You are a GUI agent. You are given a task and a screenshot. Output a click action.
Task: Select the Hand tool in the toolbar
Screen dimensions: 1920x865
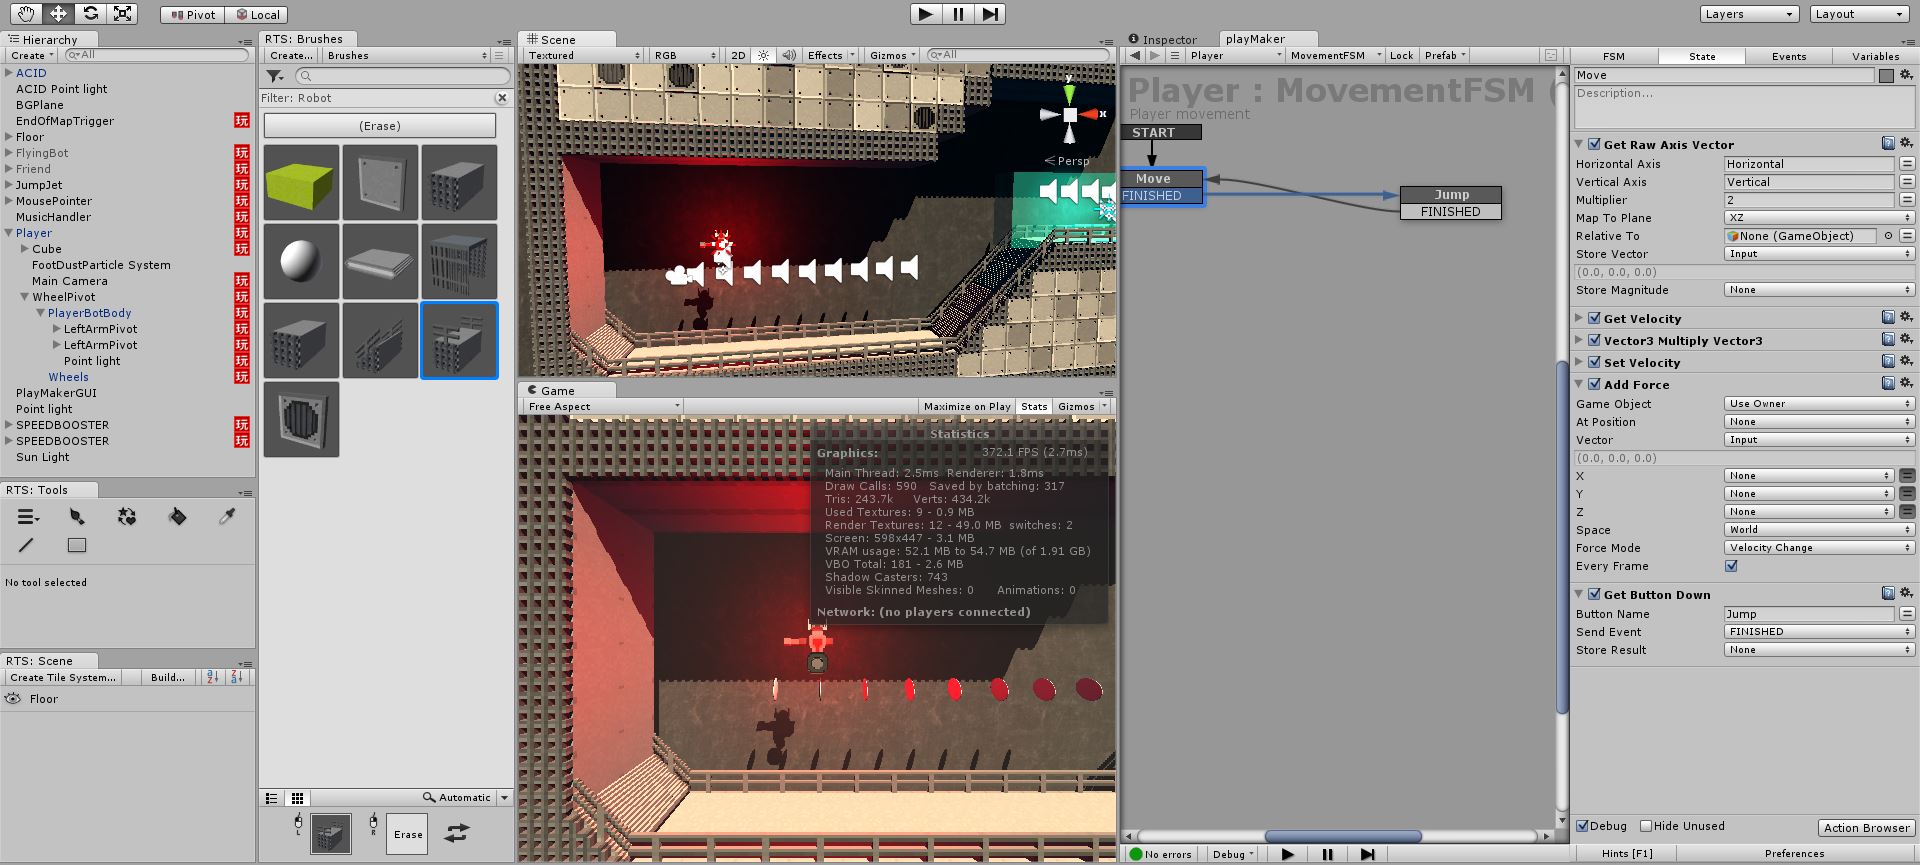tap(26, 13)
